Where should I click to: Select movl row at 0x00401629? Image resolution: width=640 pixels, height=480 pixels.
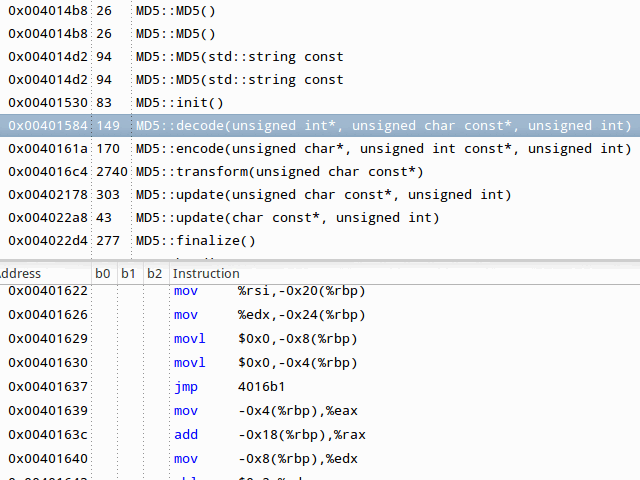[320, 339]
